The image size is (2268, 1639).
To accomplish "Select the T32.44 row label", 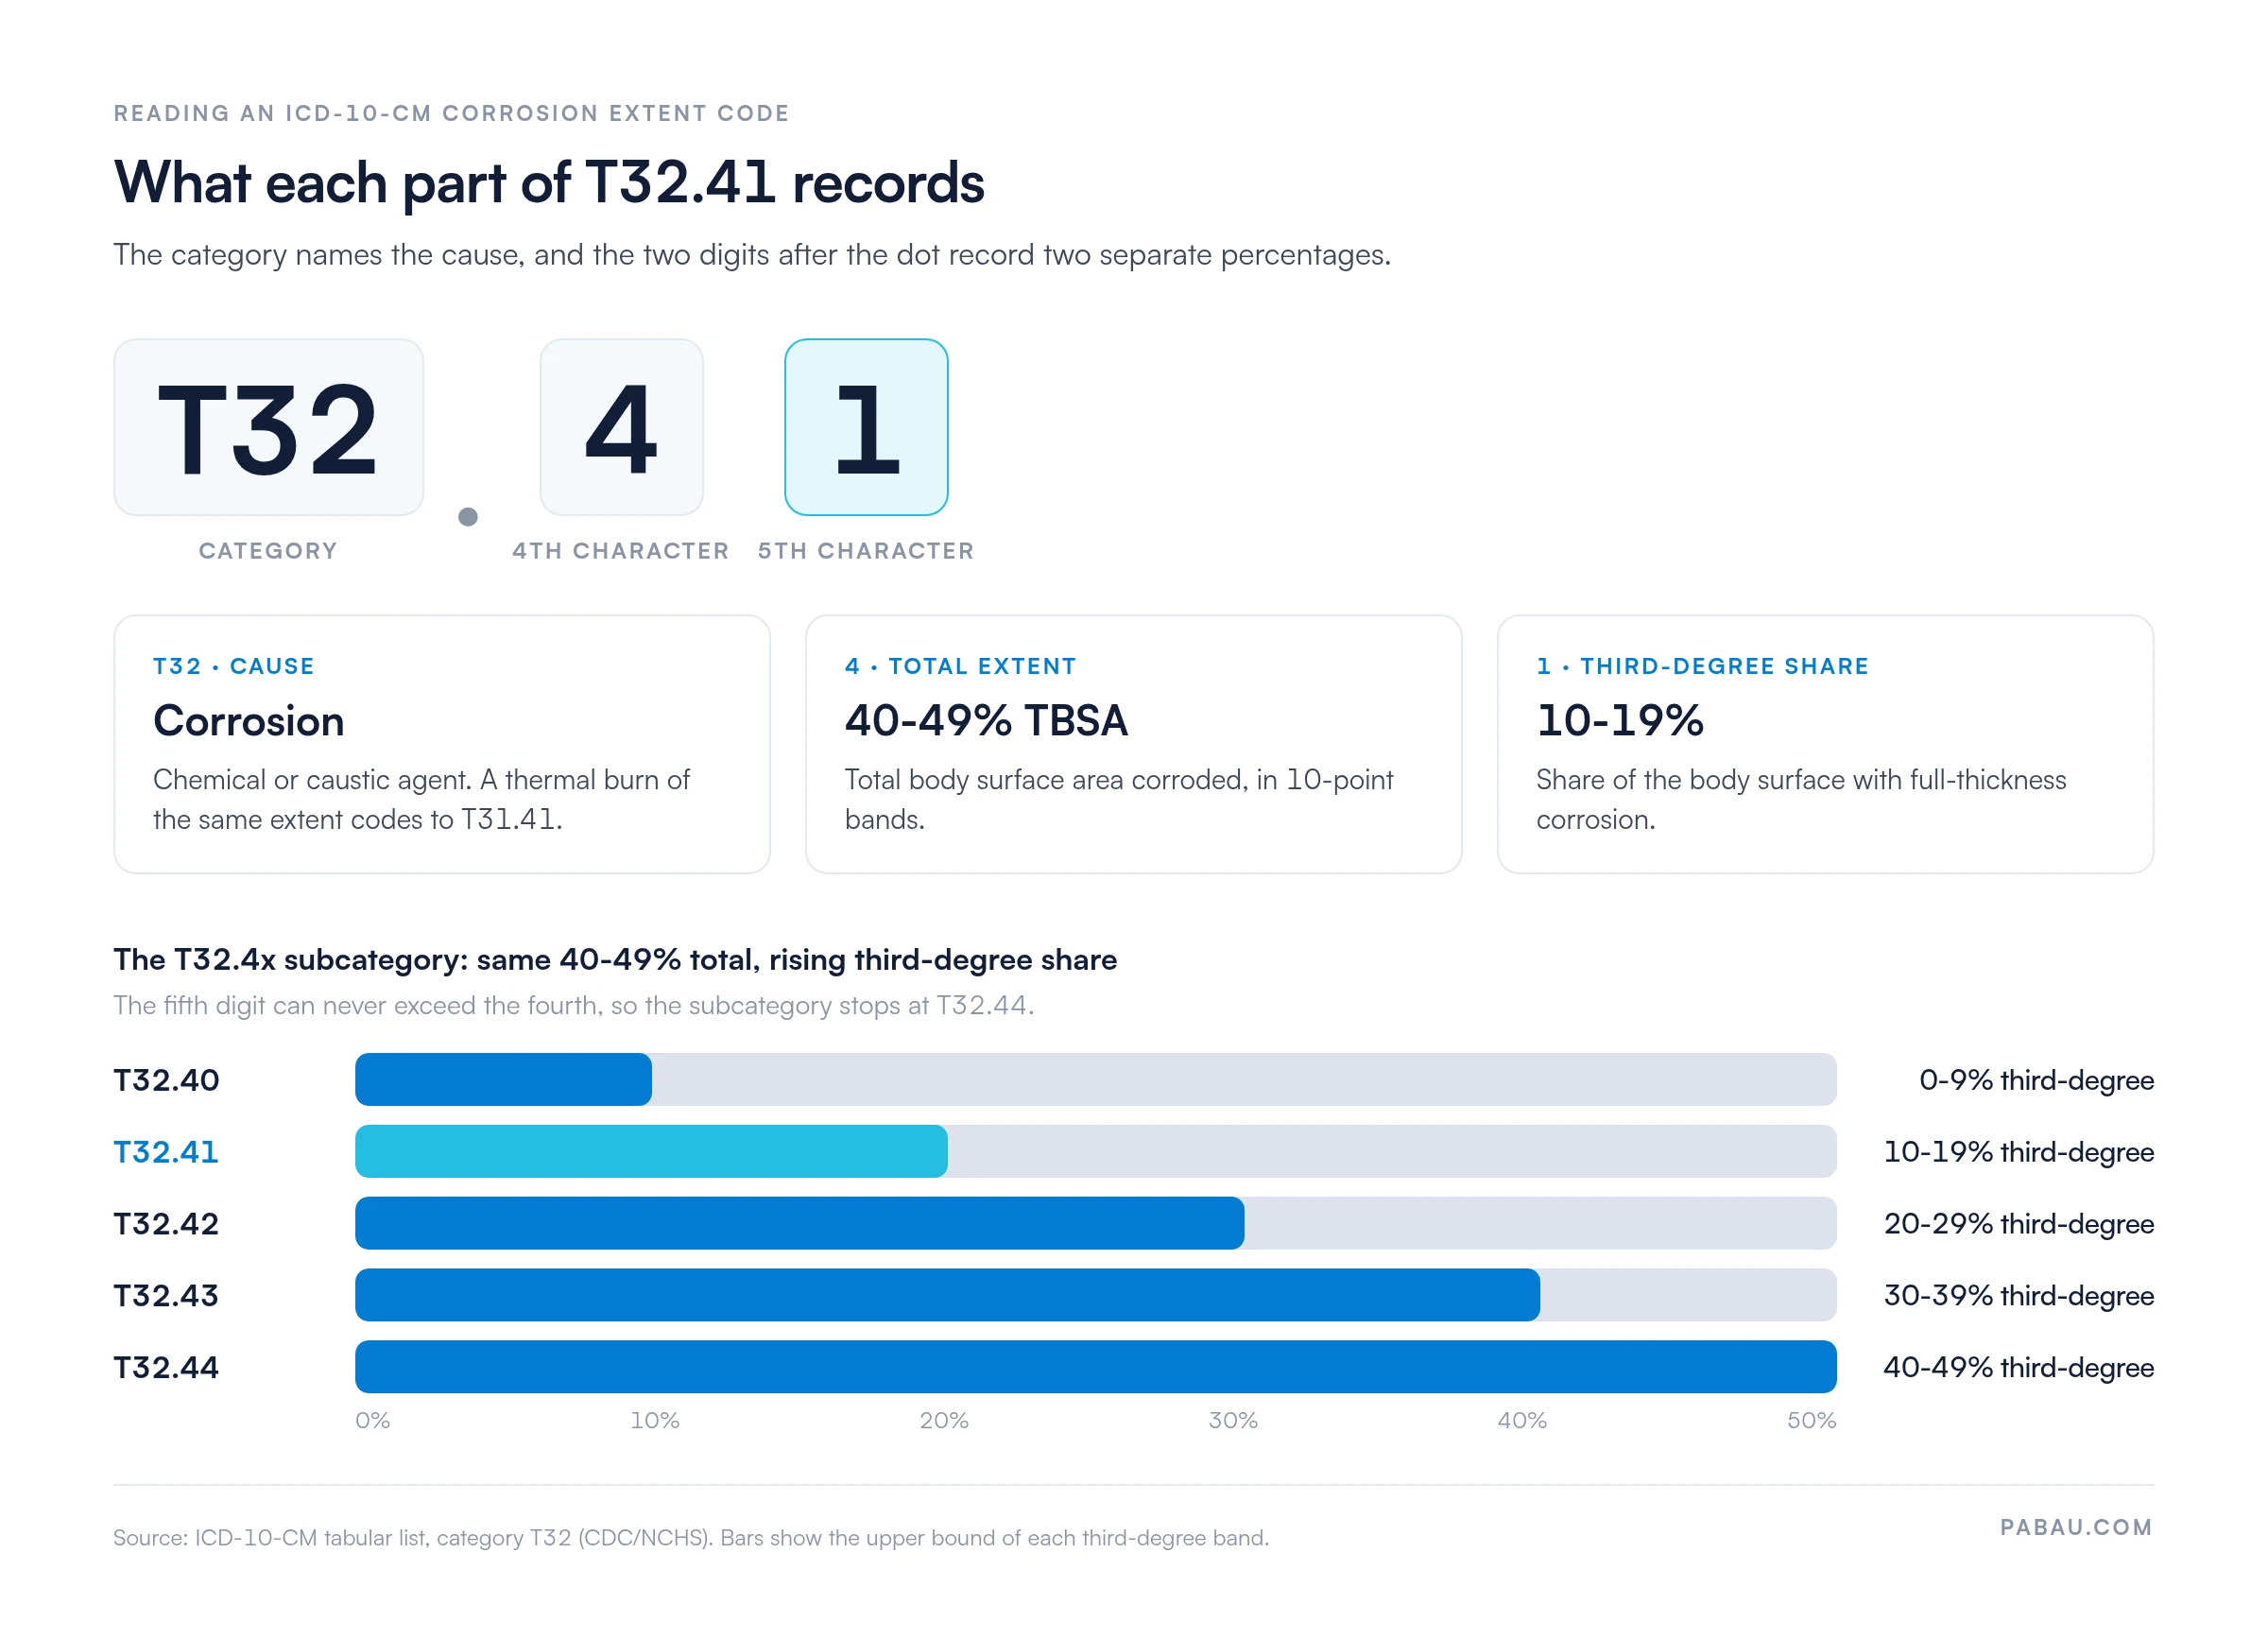I will click(166, 1367).
